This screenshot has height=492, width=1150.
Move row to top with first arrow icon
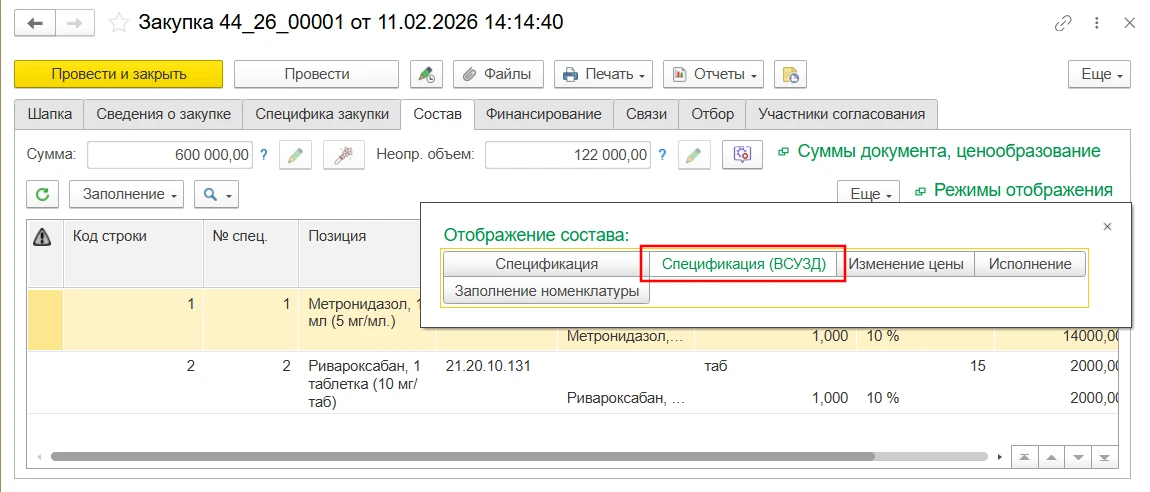click(x=1025, y=457)
